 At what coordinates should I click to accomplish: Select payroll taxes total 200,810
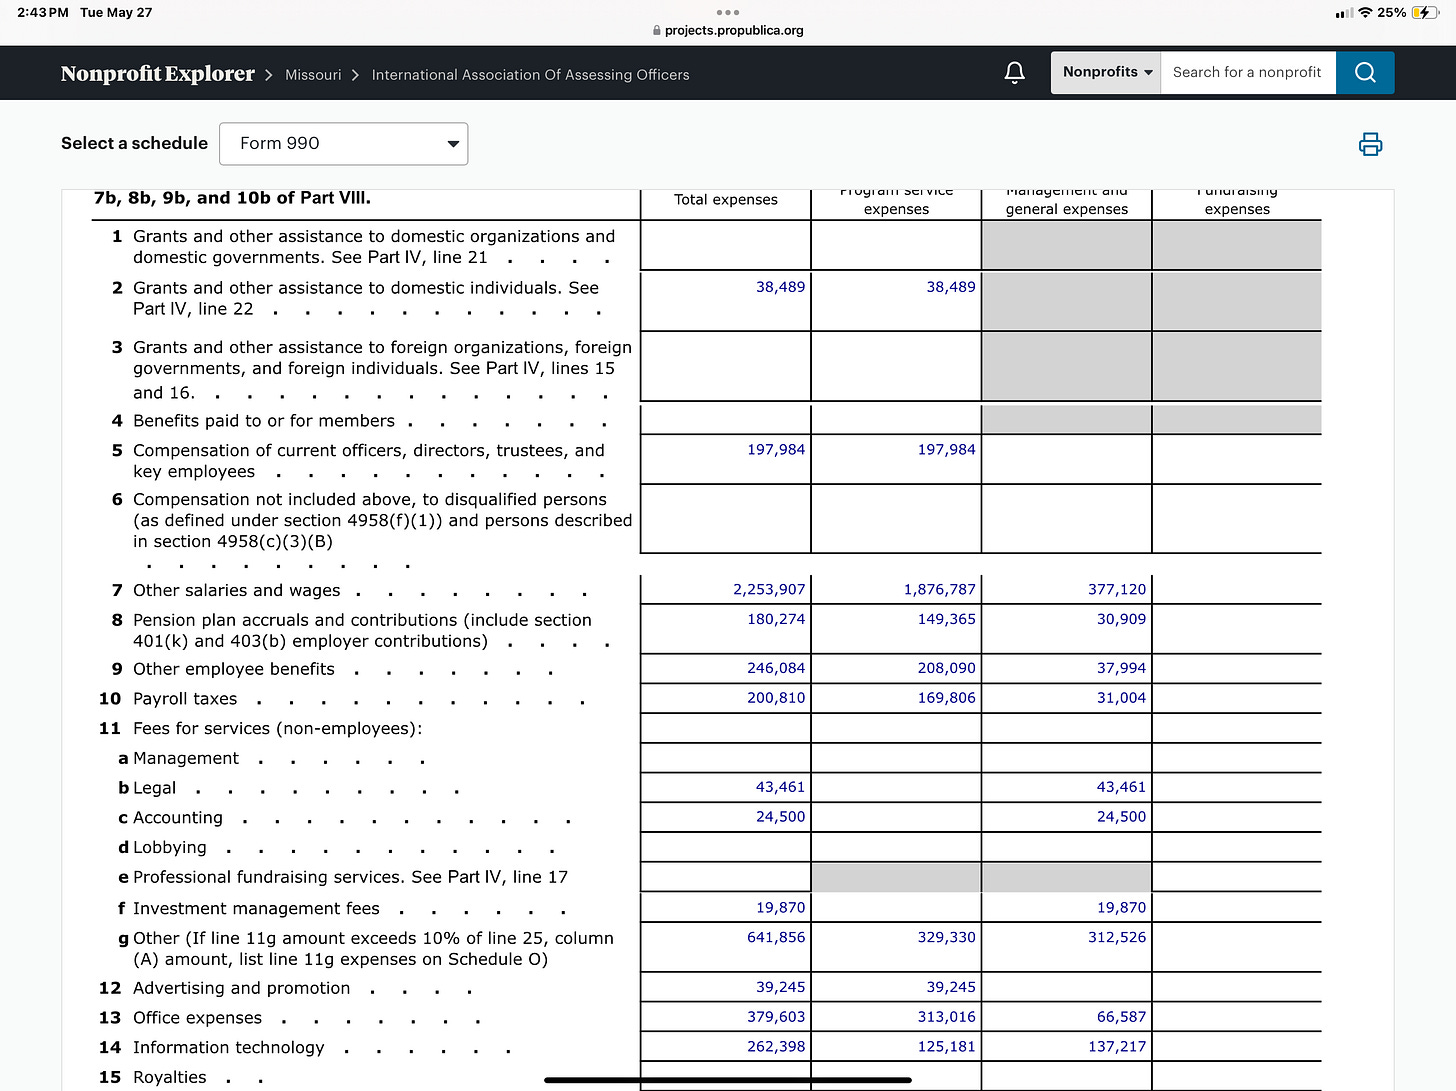(776, 699)
